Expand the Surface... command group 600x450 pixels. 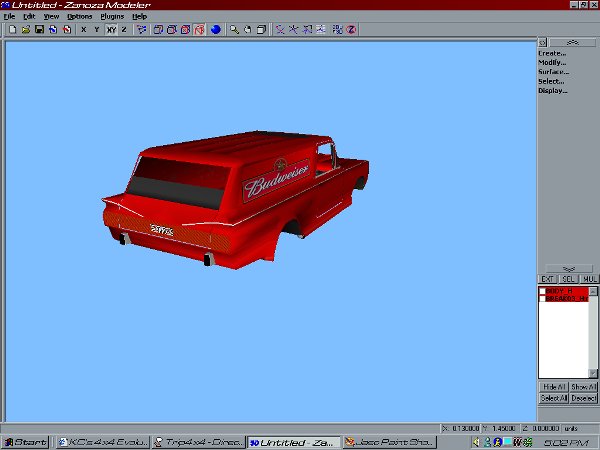[x=553, y=72]
